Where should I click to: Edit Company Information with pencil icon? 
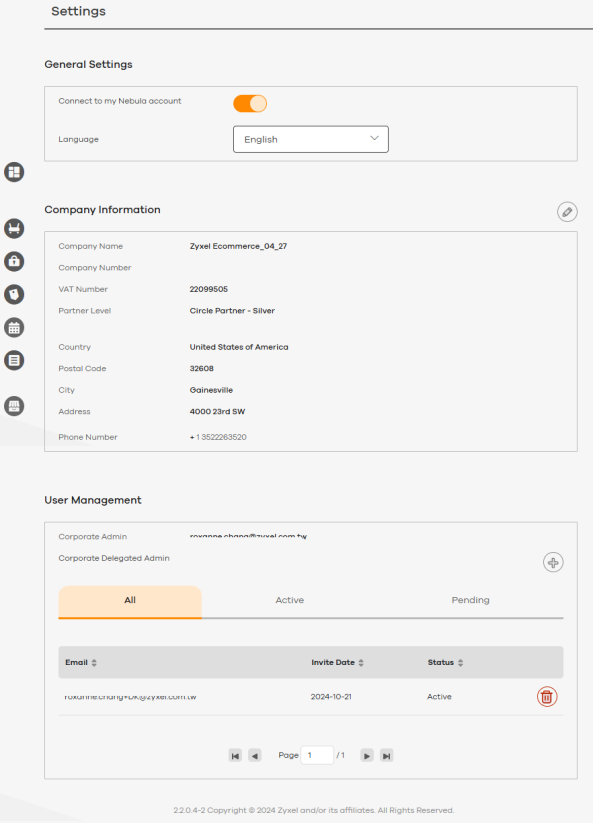[x=567, y=212]
